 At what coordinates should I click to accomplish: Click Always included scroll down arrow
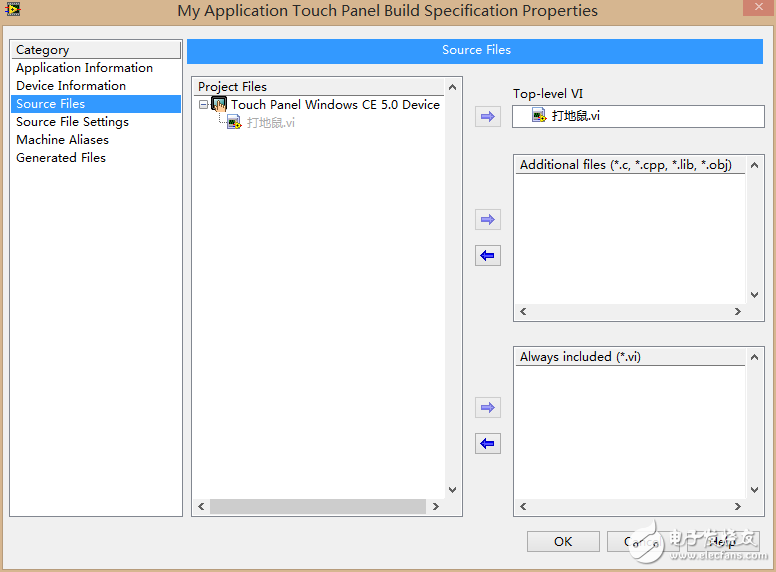754,490
